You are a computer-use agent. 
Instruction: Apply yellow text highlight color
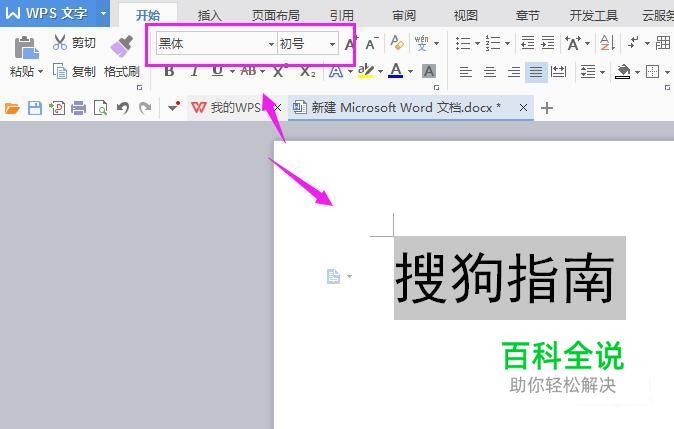pyautogui.click(x=366, y=71)
